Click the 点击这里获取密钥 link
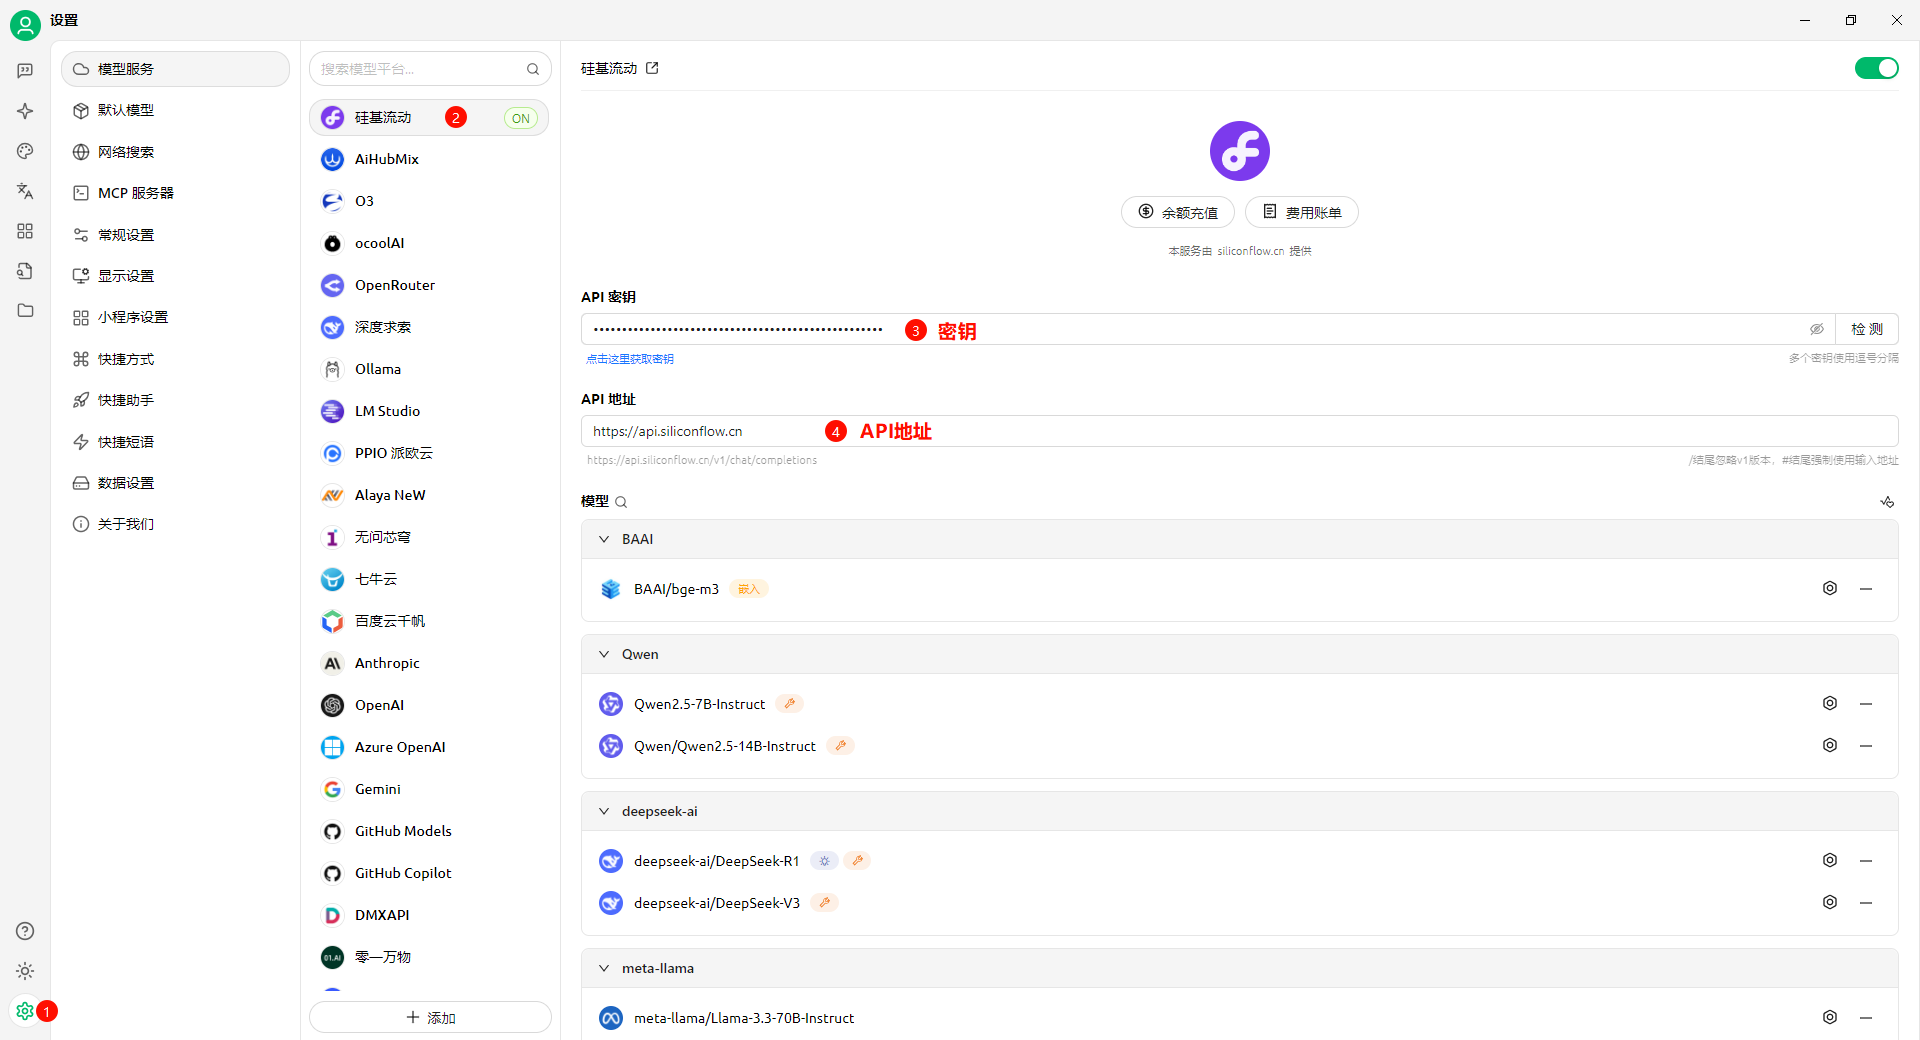The height and width of the screenshot is (1040, 1920). [630, 359]
